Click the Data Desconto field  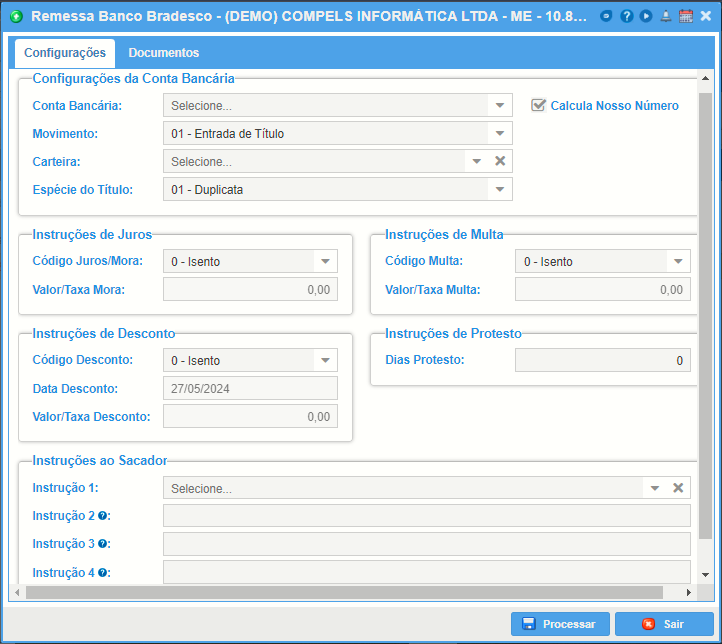click(x=250, y=389)
